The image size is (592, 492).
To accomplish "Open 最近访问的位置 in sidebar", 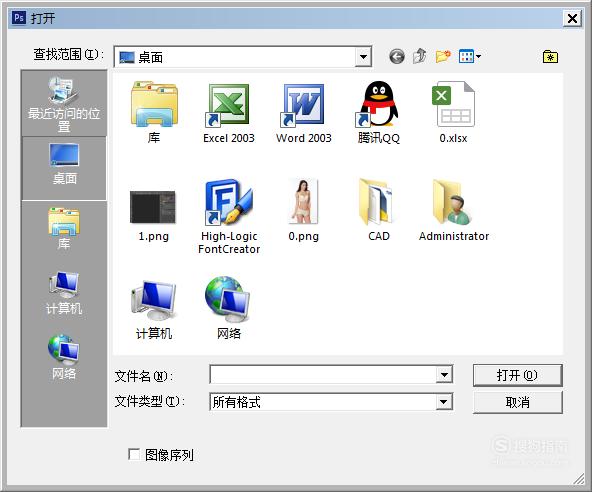I will point(64,103).
